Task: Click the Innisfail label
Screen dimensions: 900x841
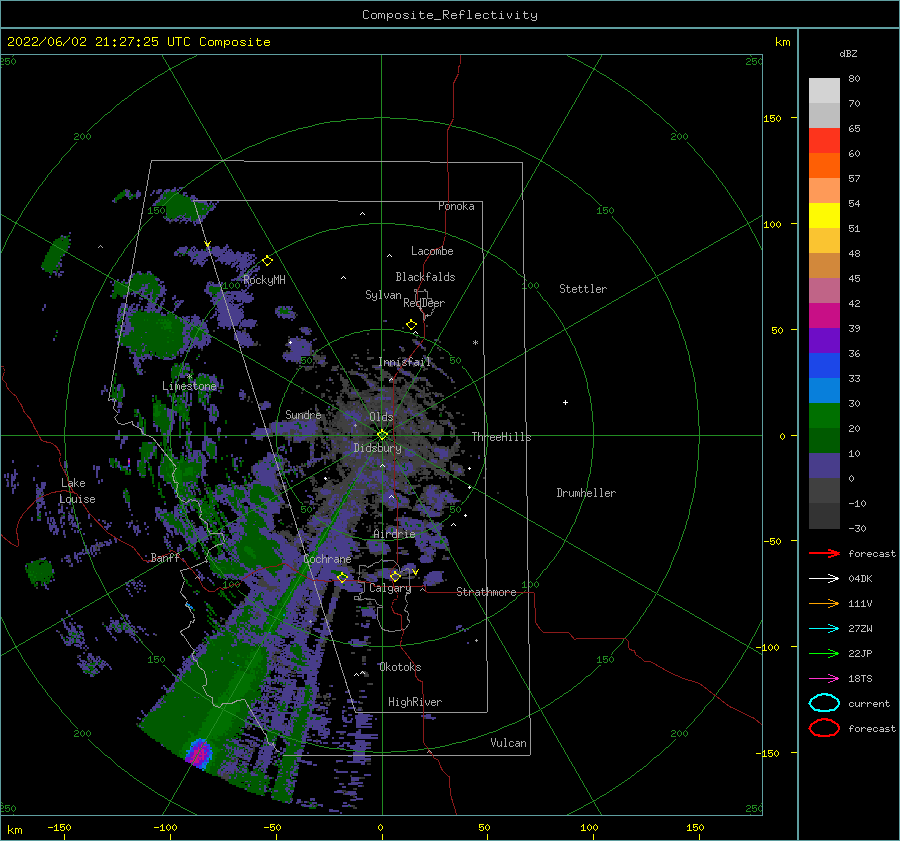Action: click(404, 362)
